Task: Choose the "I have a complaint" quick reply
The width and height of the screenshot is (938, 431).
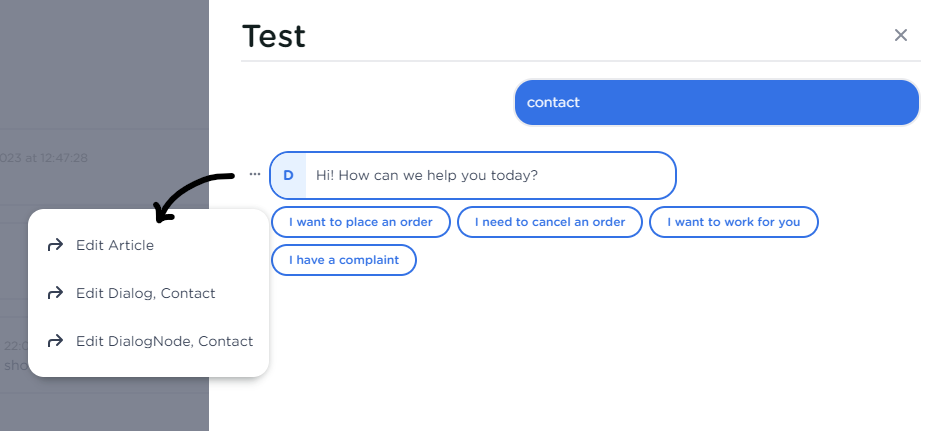Action: click(343, 260)
